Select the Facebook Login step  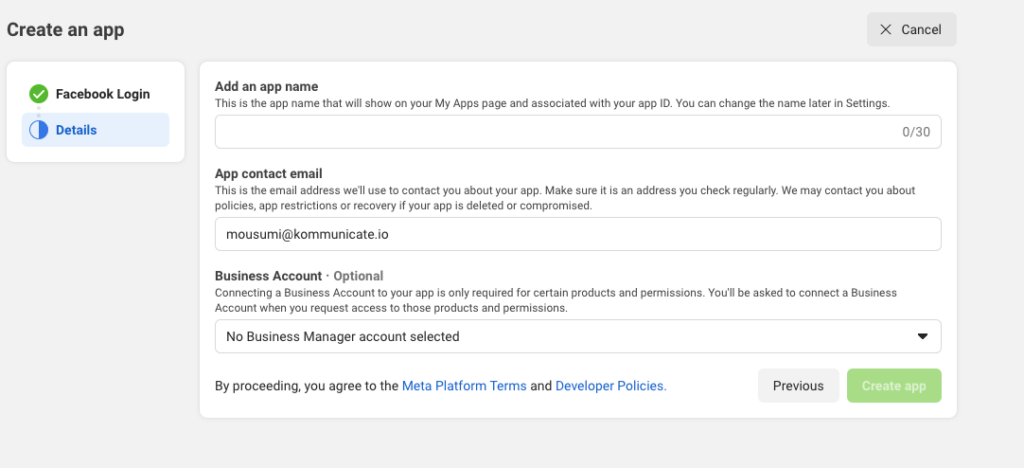95,94
